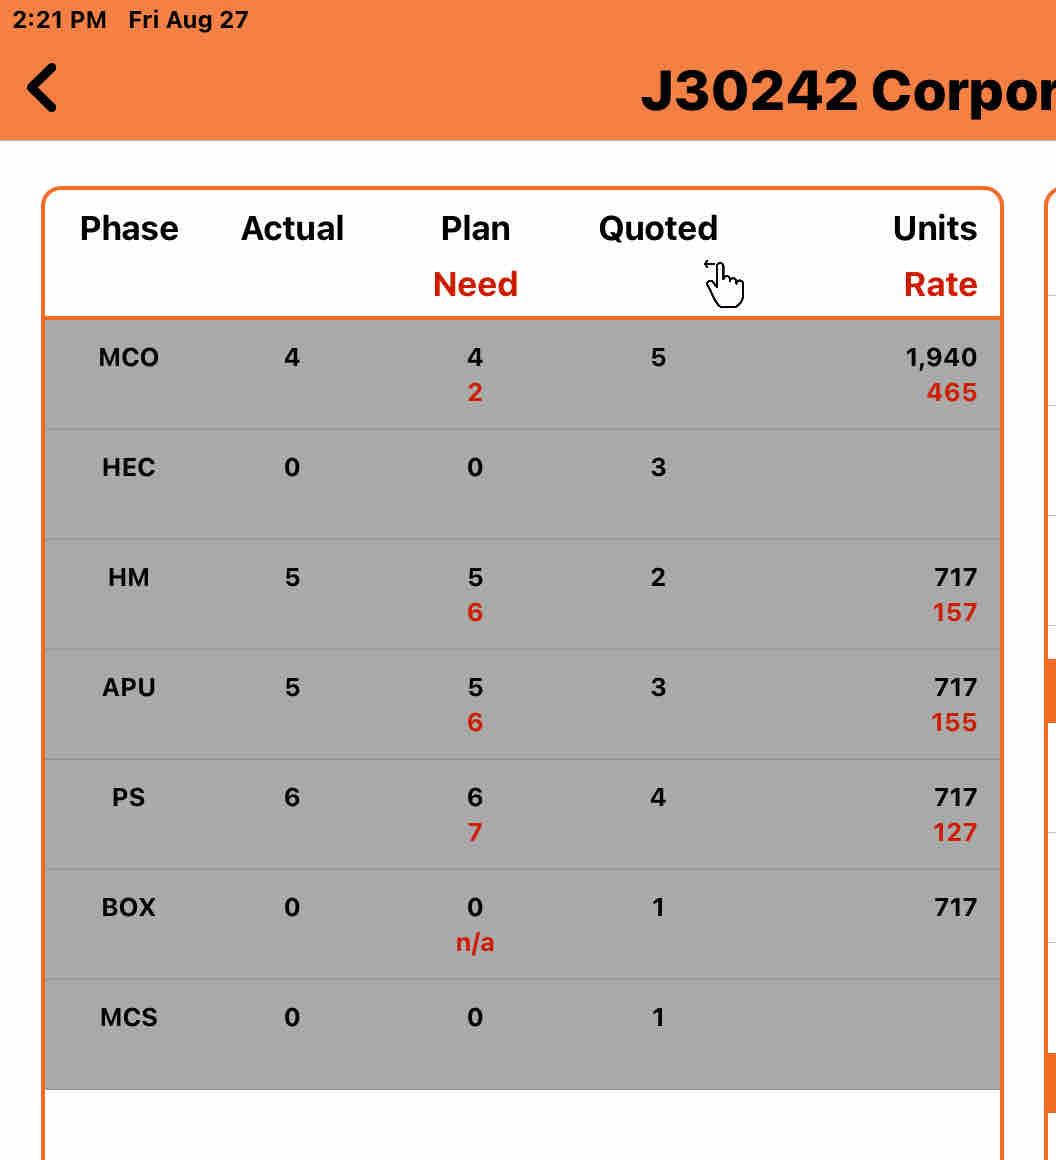Open the MCO phase row
The height and width of the screenshot is (1160, 1056).
click(x=129, y=358)
